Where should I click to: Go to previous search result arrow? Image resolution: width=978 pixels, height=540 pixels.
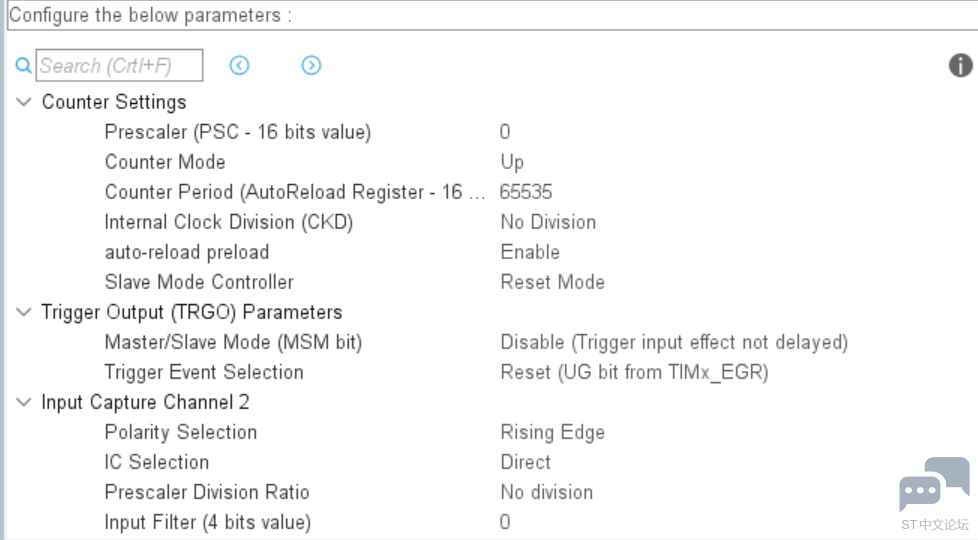239,66
